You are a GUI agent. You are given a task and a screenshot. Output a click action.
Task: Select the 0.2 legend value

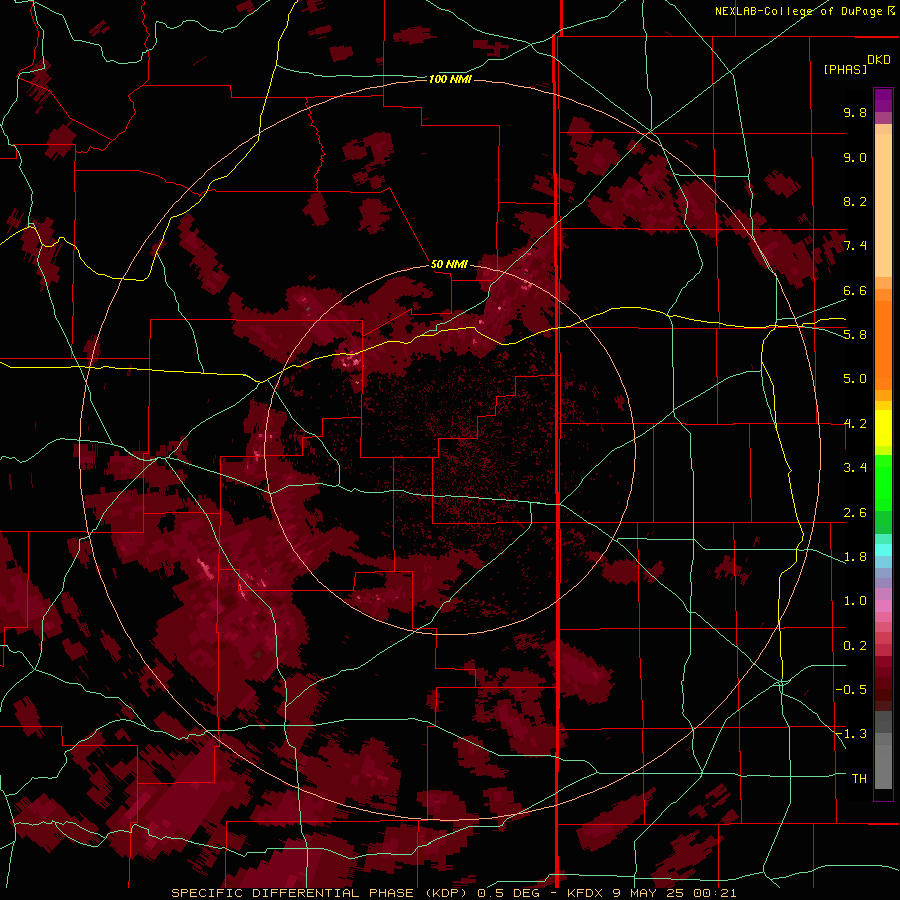coord(855,646)
